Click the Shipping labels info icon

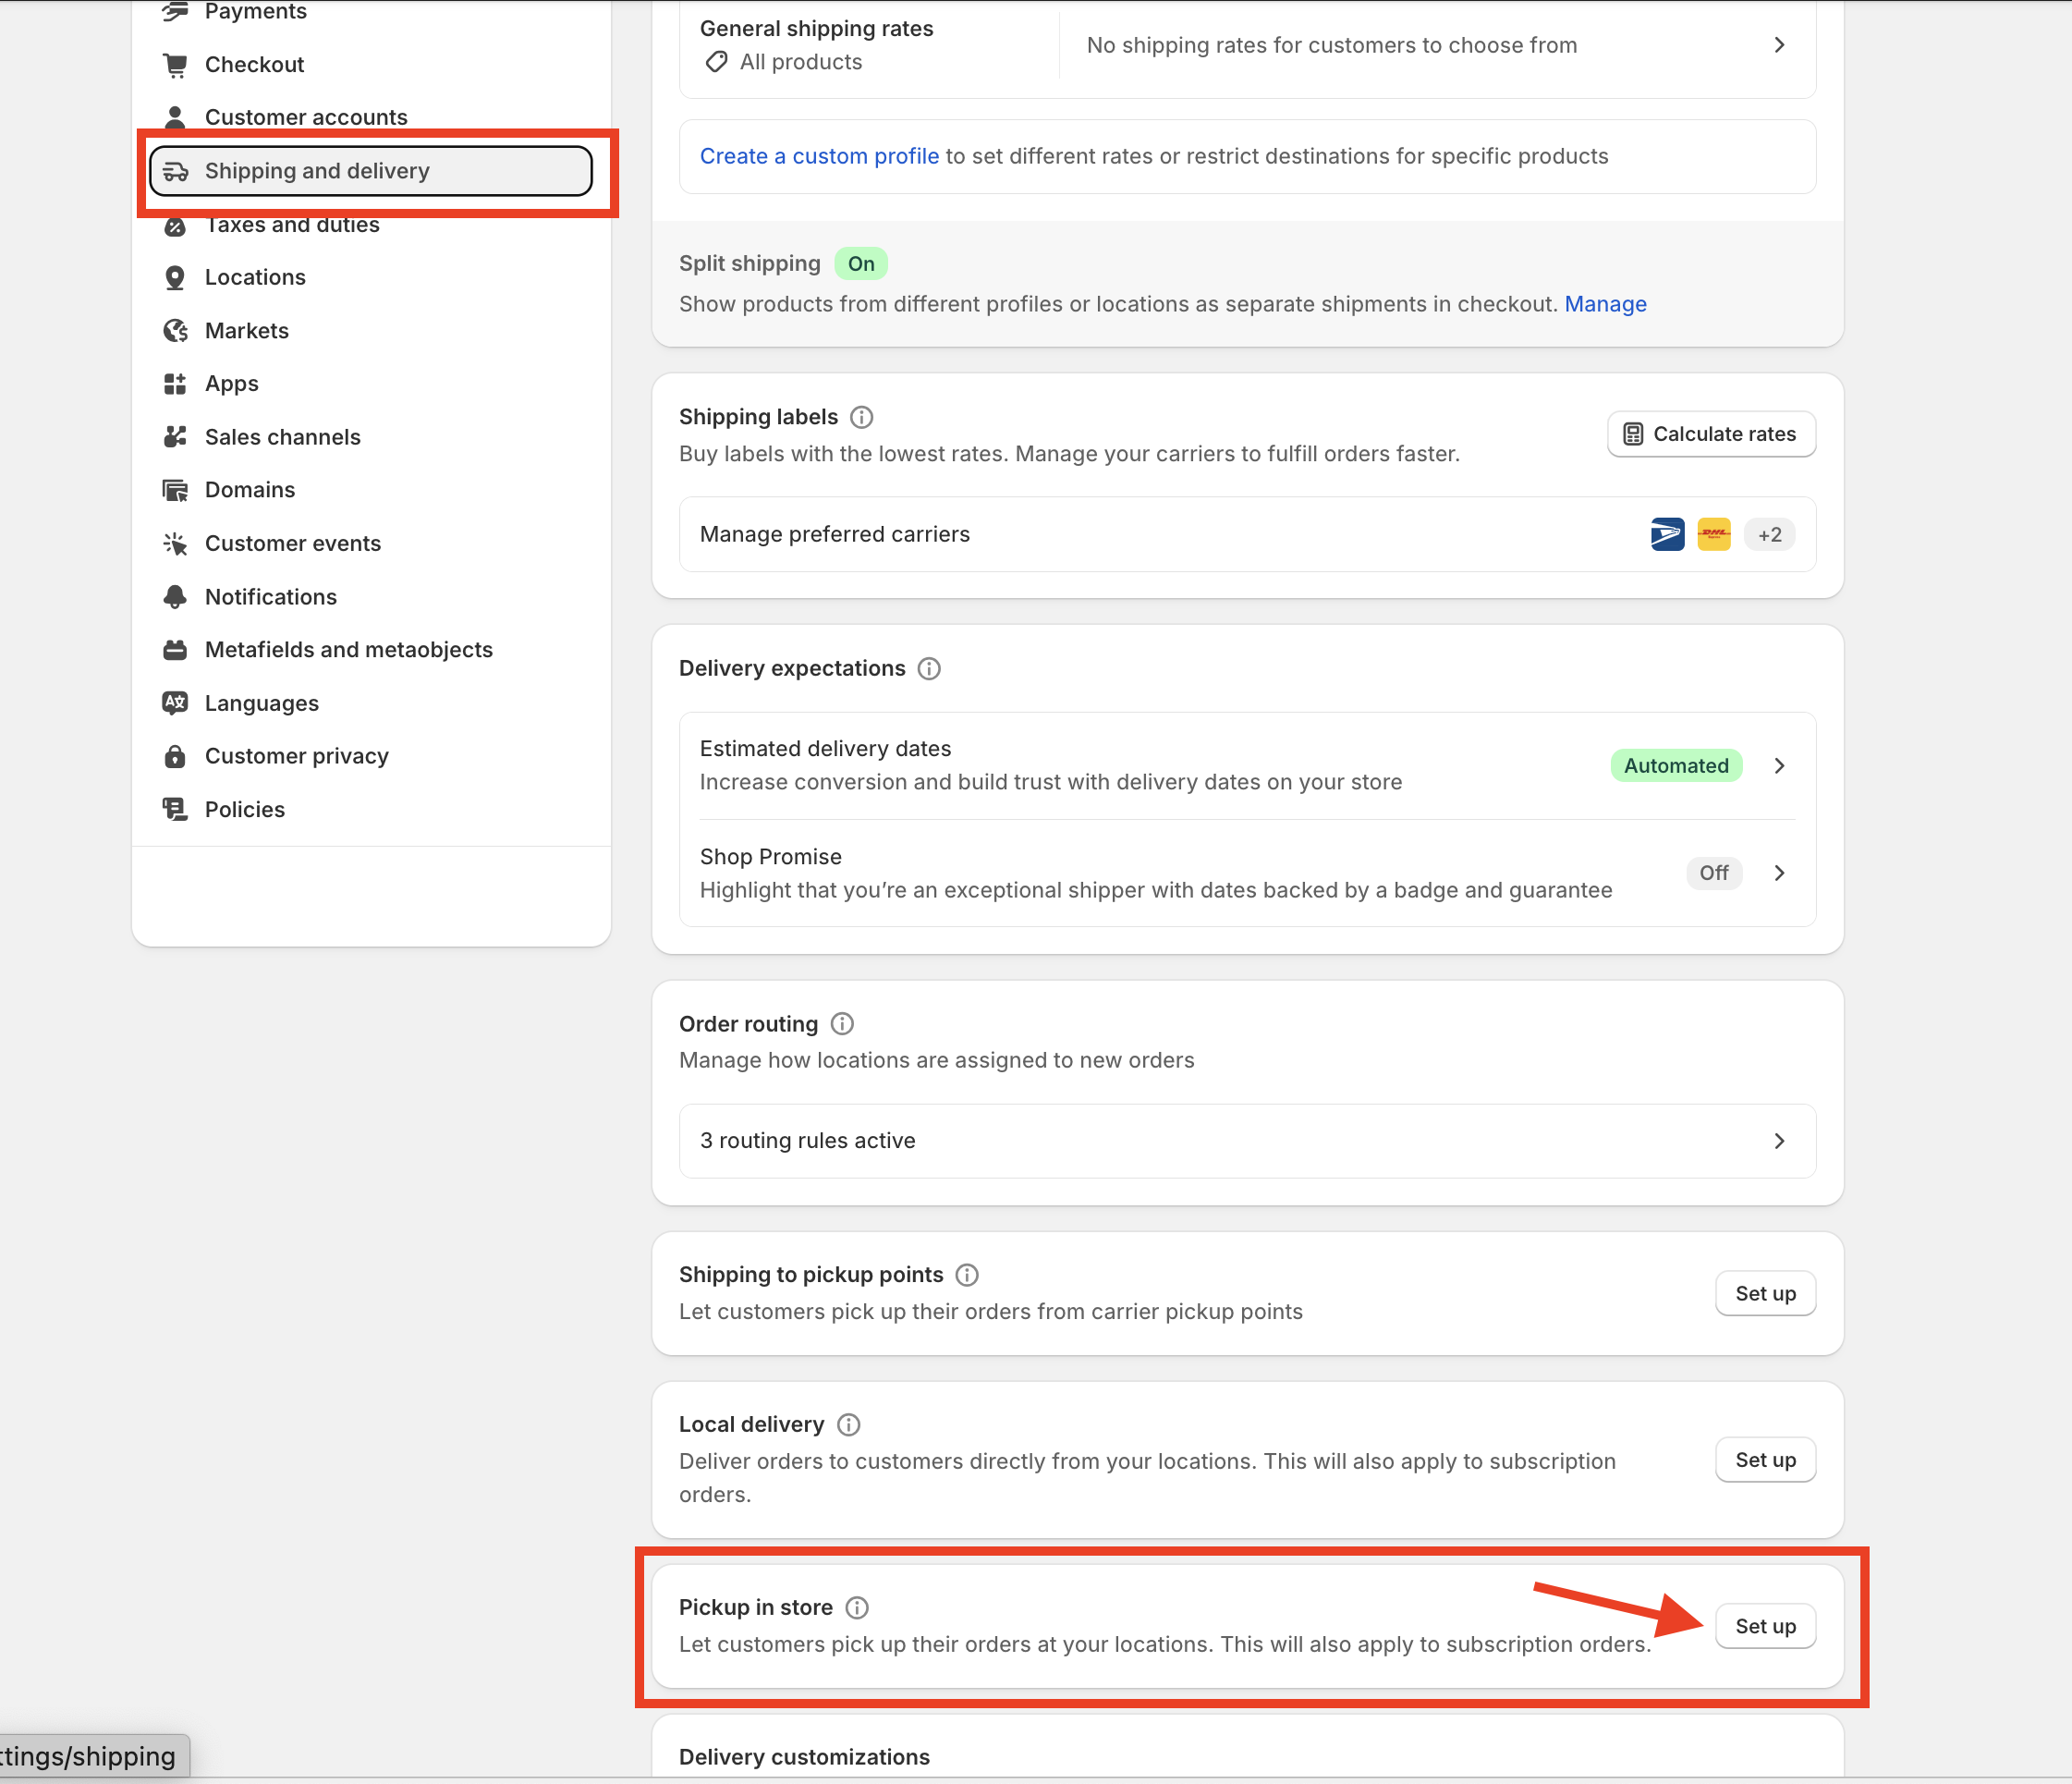pyautogui.click(x=861, y=417)
